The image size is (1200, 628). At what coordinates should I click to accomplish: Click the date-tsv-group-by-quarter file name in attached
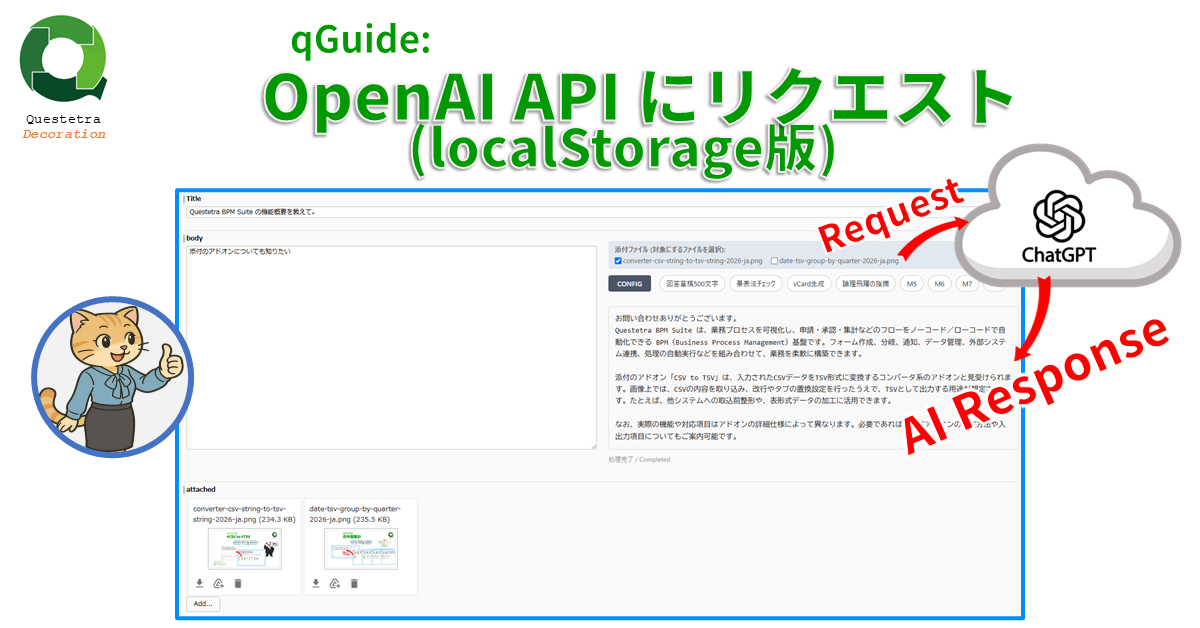pyautogui.click(x=356, y=514)
